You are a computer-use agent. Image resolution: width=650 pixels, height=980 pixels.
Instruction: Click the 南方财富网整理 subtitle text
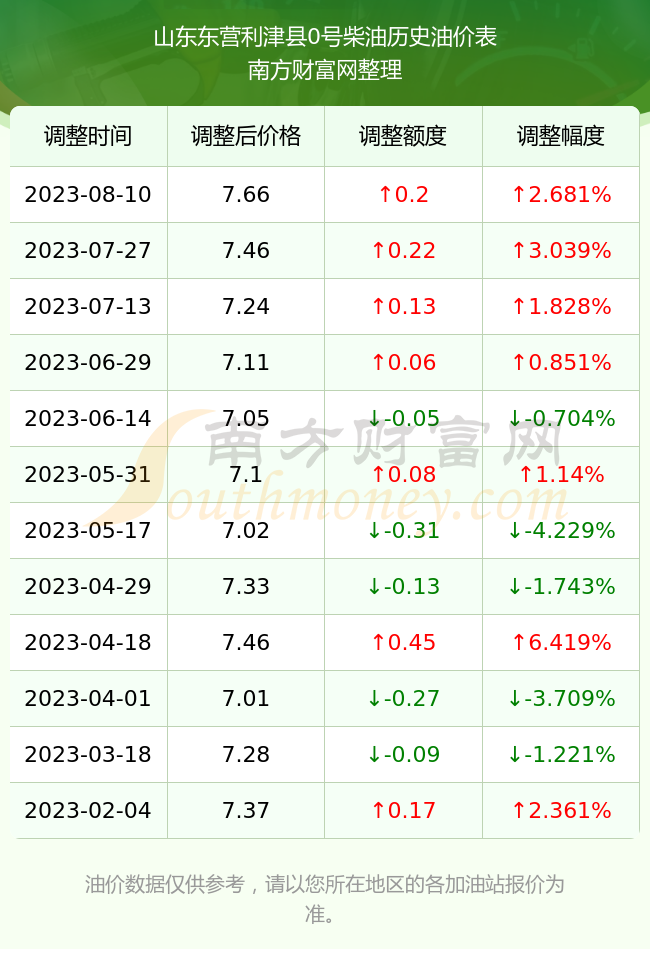tap(325, 70)
